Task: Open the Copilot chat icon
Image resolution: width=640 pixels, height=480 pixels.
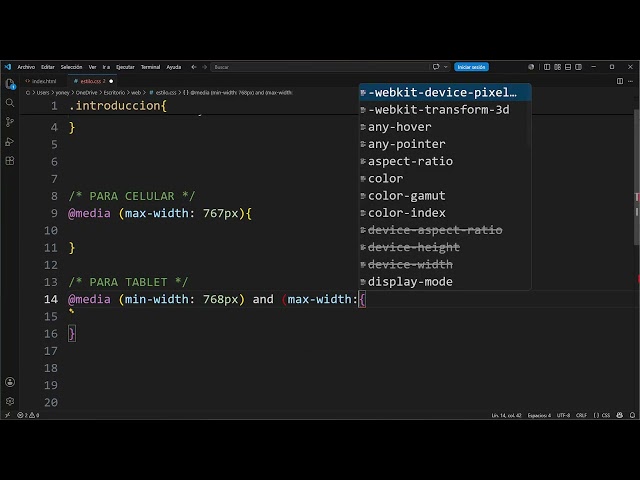Action: click(436, 67)
